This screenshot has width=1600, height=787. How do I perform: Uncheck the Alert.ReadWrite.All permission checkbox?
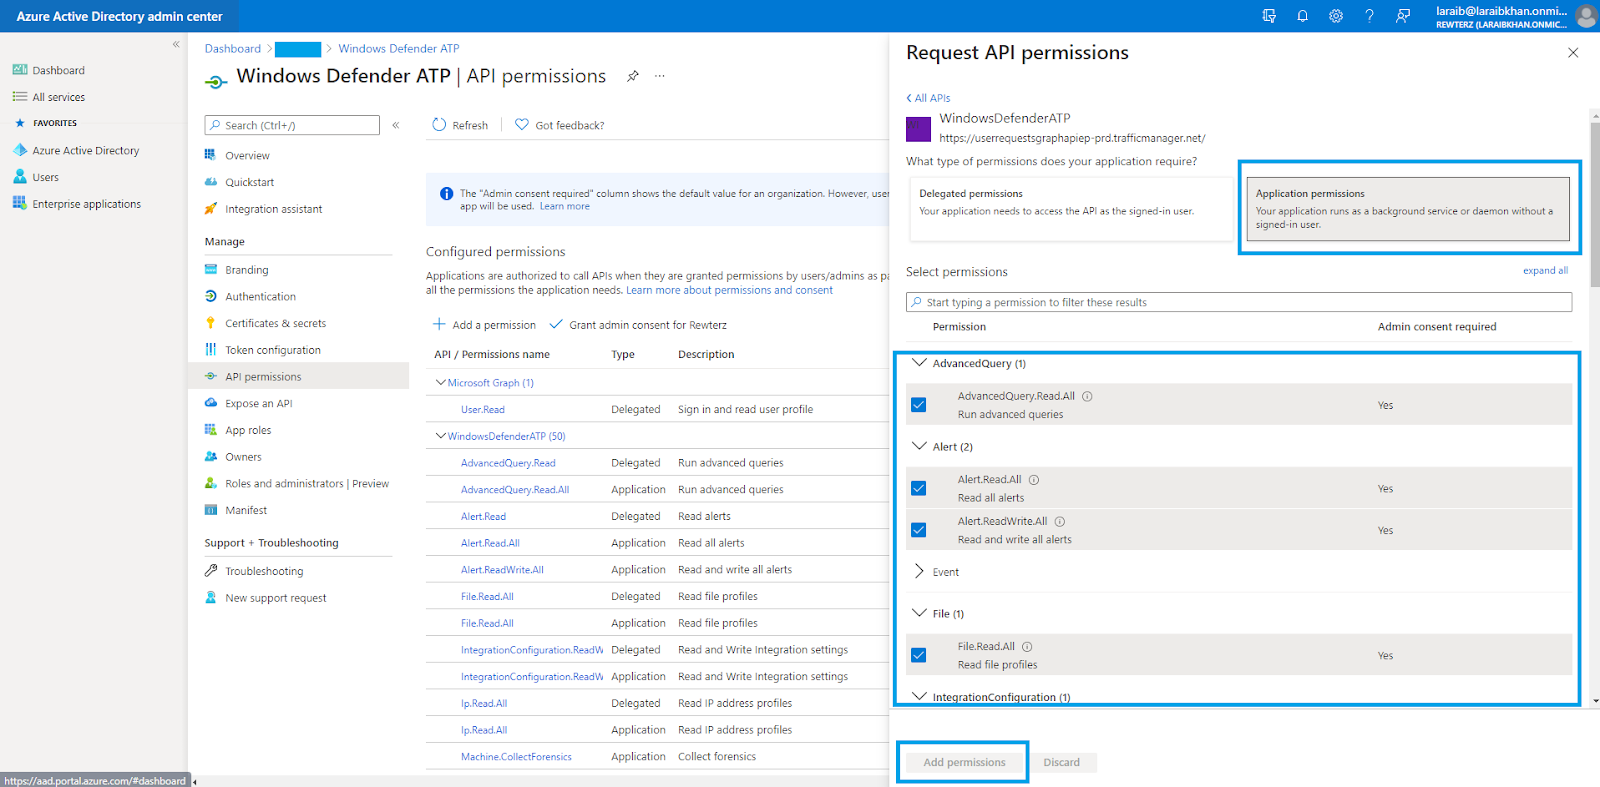(919, 530)
